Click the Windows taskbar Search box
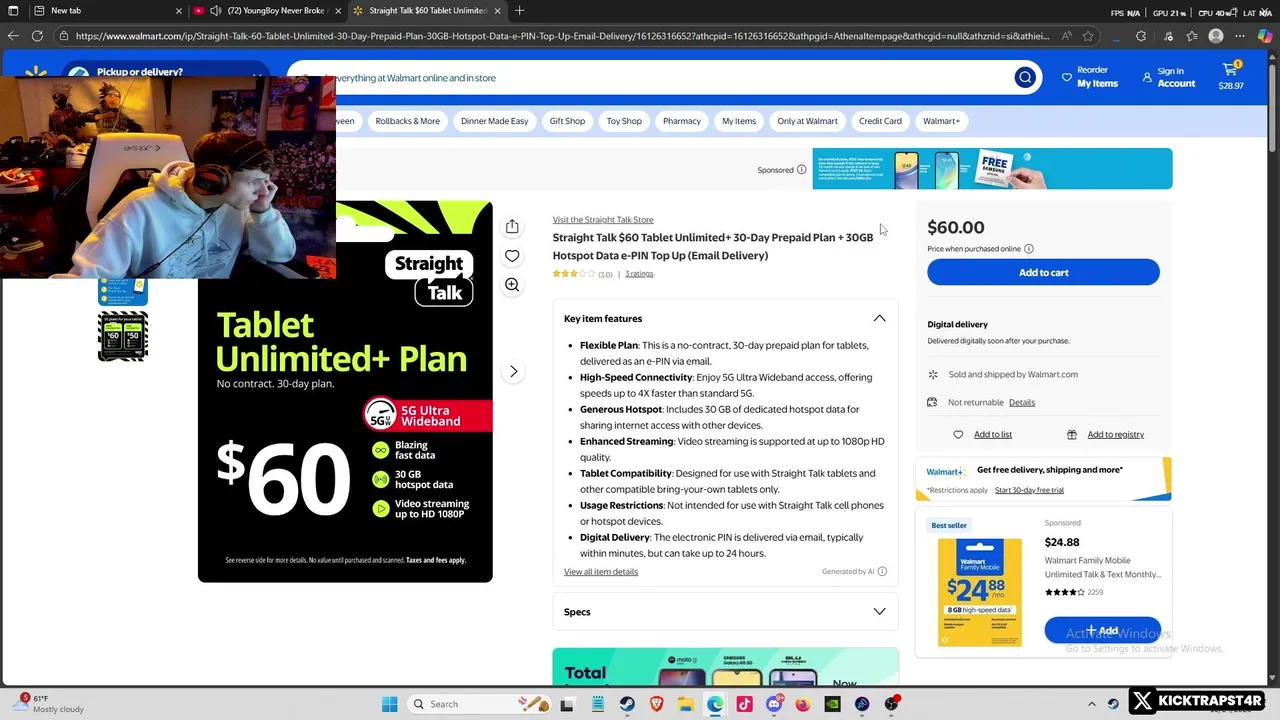The width and height of the screenshot is (1280, 720). (x=480, y=704)
